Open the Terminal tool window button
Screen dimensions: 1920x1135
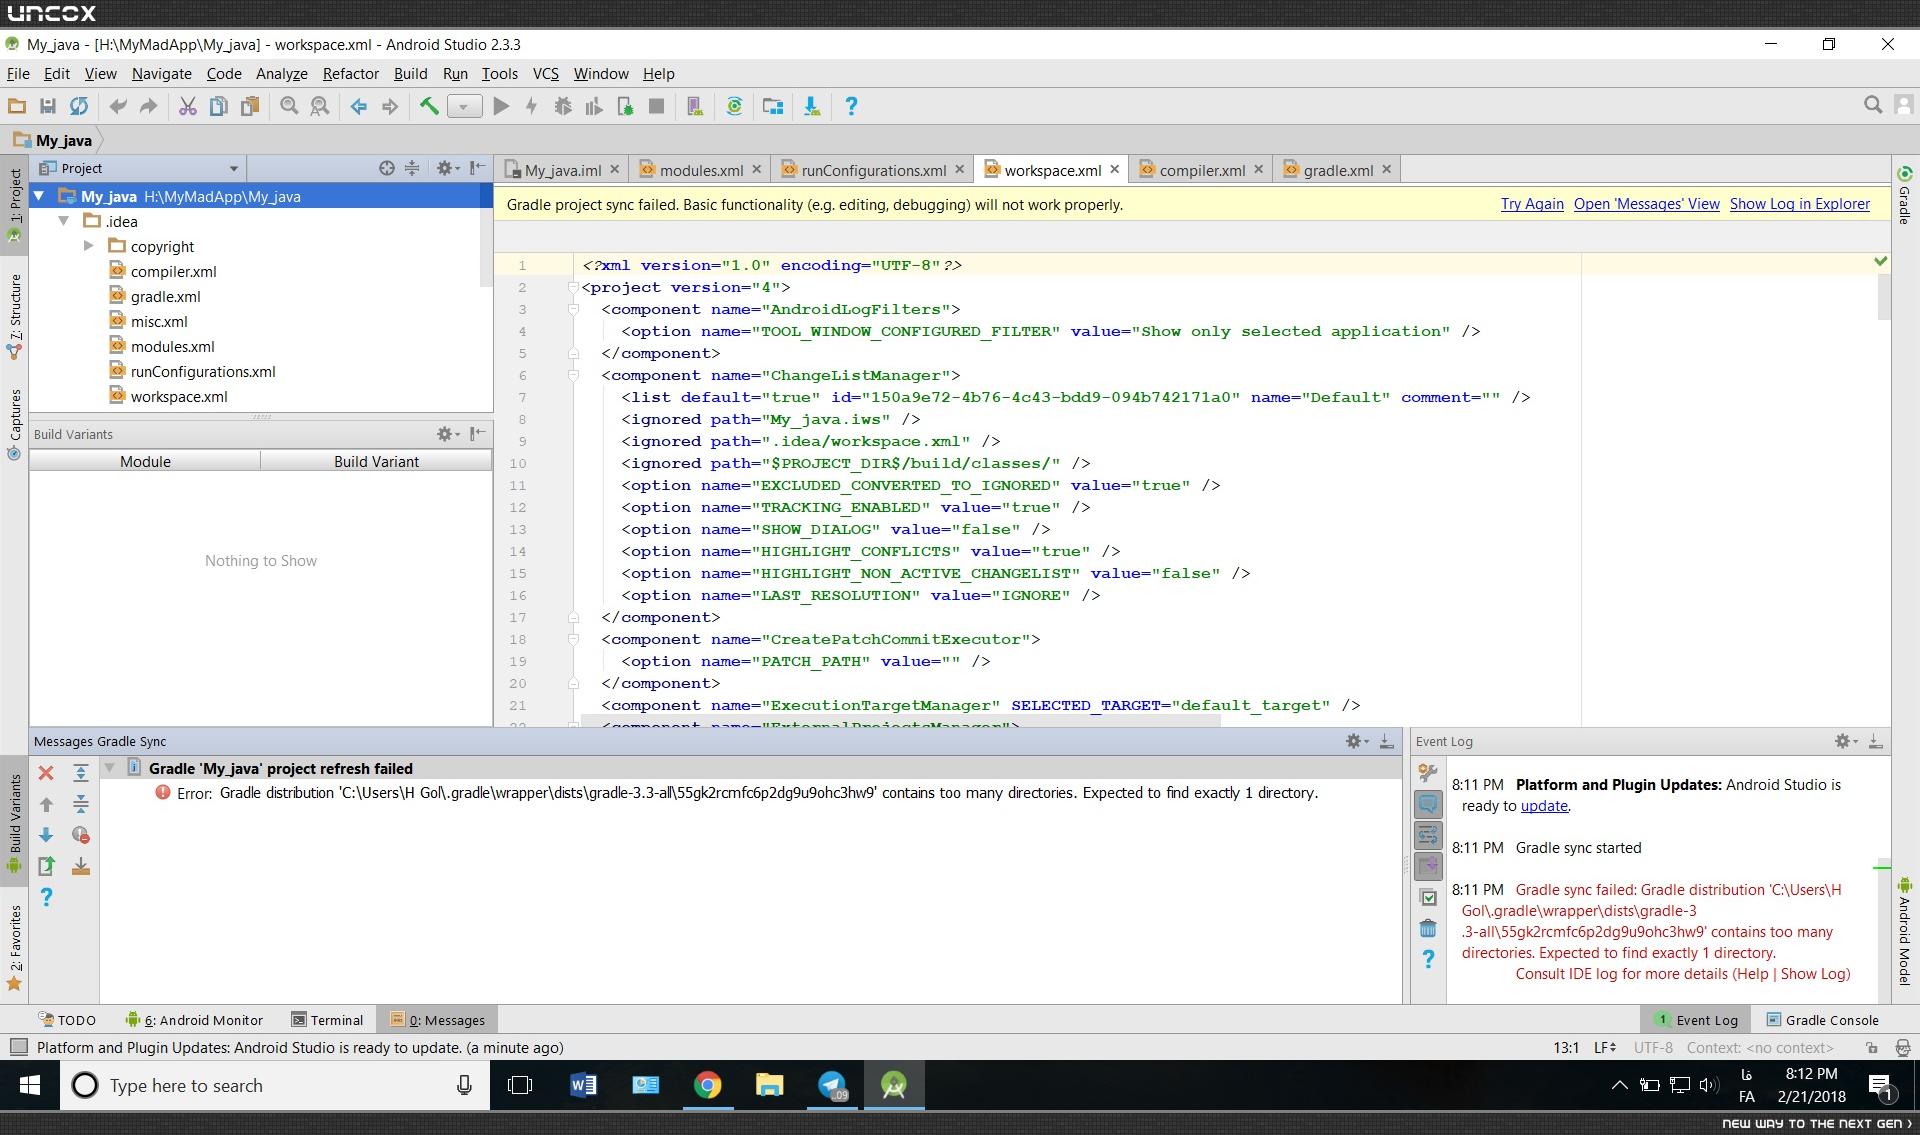pyautogui.click(x=327, y=1020)
